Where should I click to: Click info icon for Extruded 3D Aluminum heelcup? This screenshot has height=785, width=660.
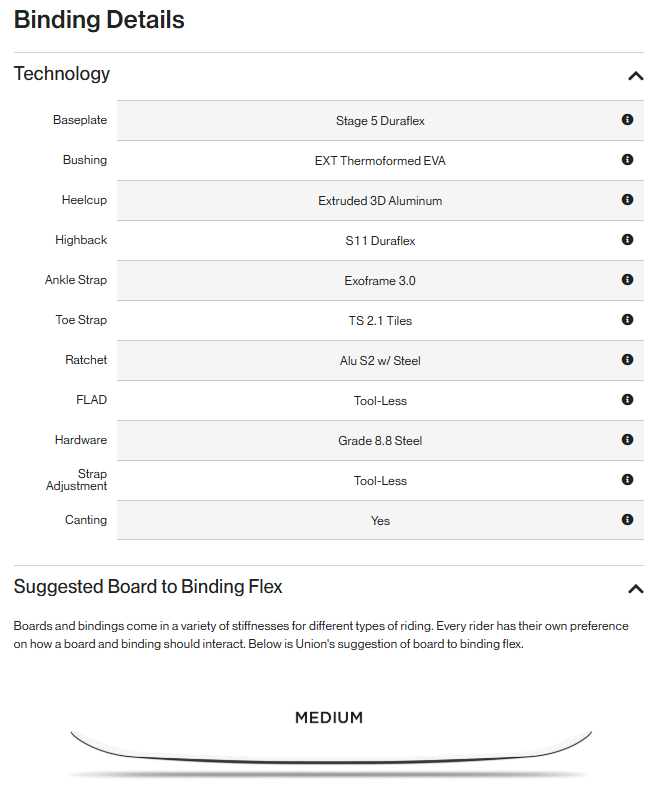(627, 200)
